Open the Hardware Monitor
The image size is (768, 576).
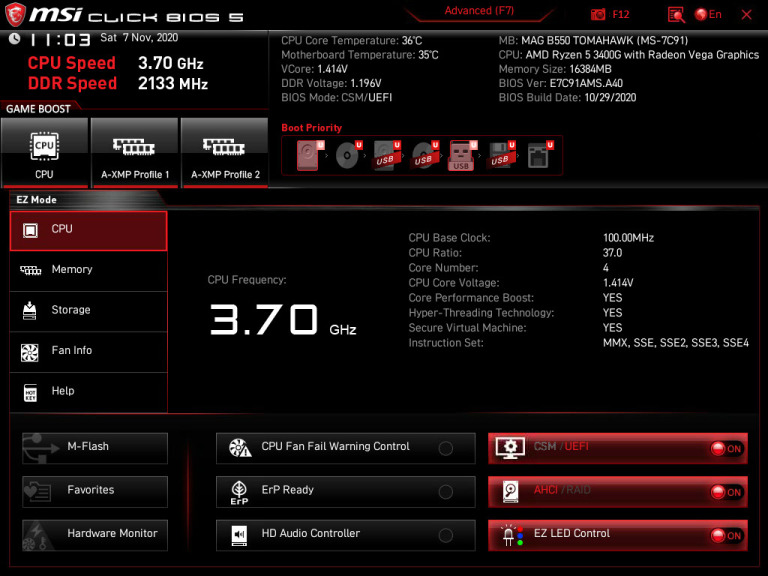point(95,535)
